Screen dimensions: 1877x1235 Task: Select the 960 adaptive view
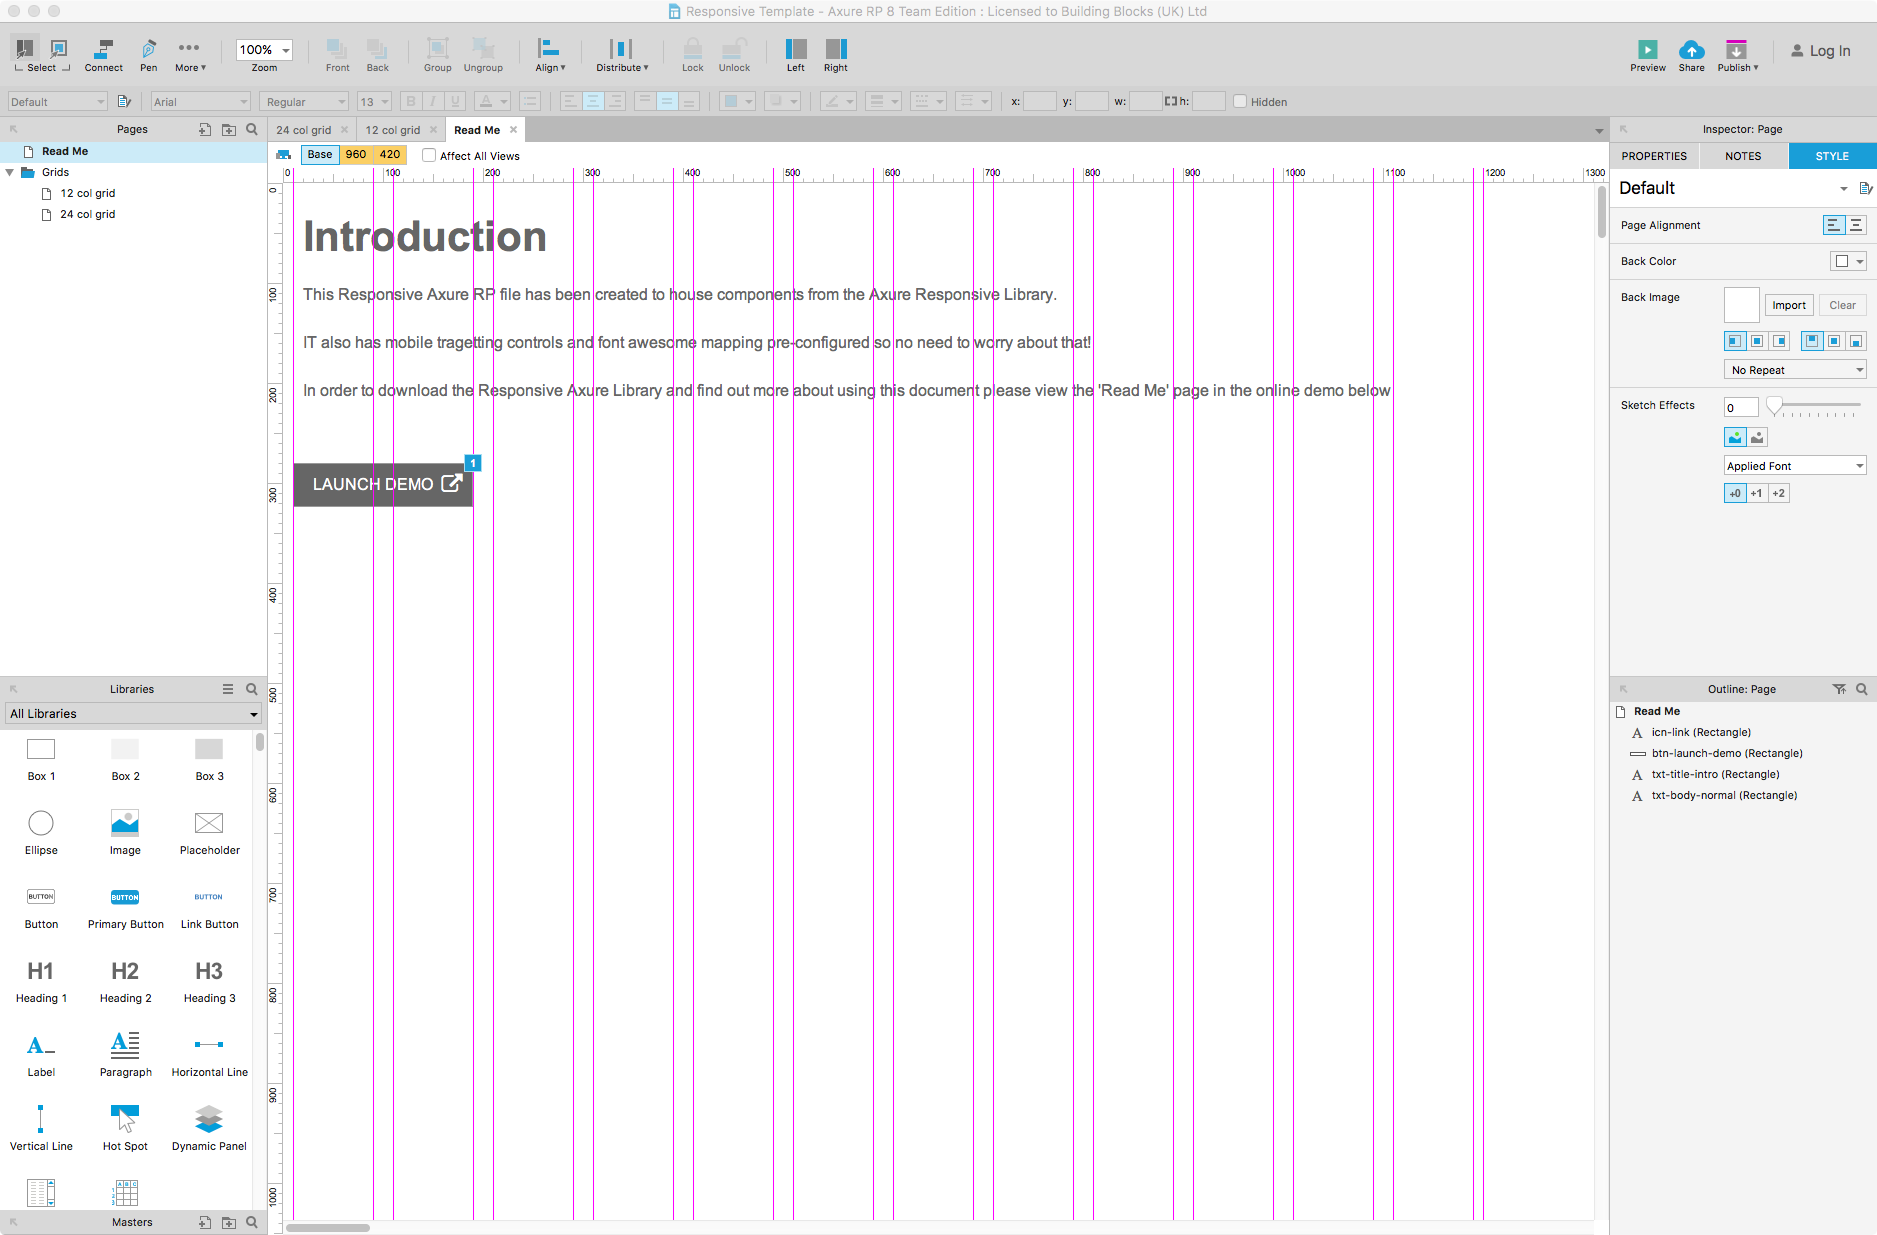coord(356,155)
